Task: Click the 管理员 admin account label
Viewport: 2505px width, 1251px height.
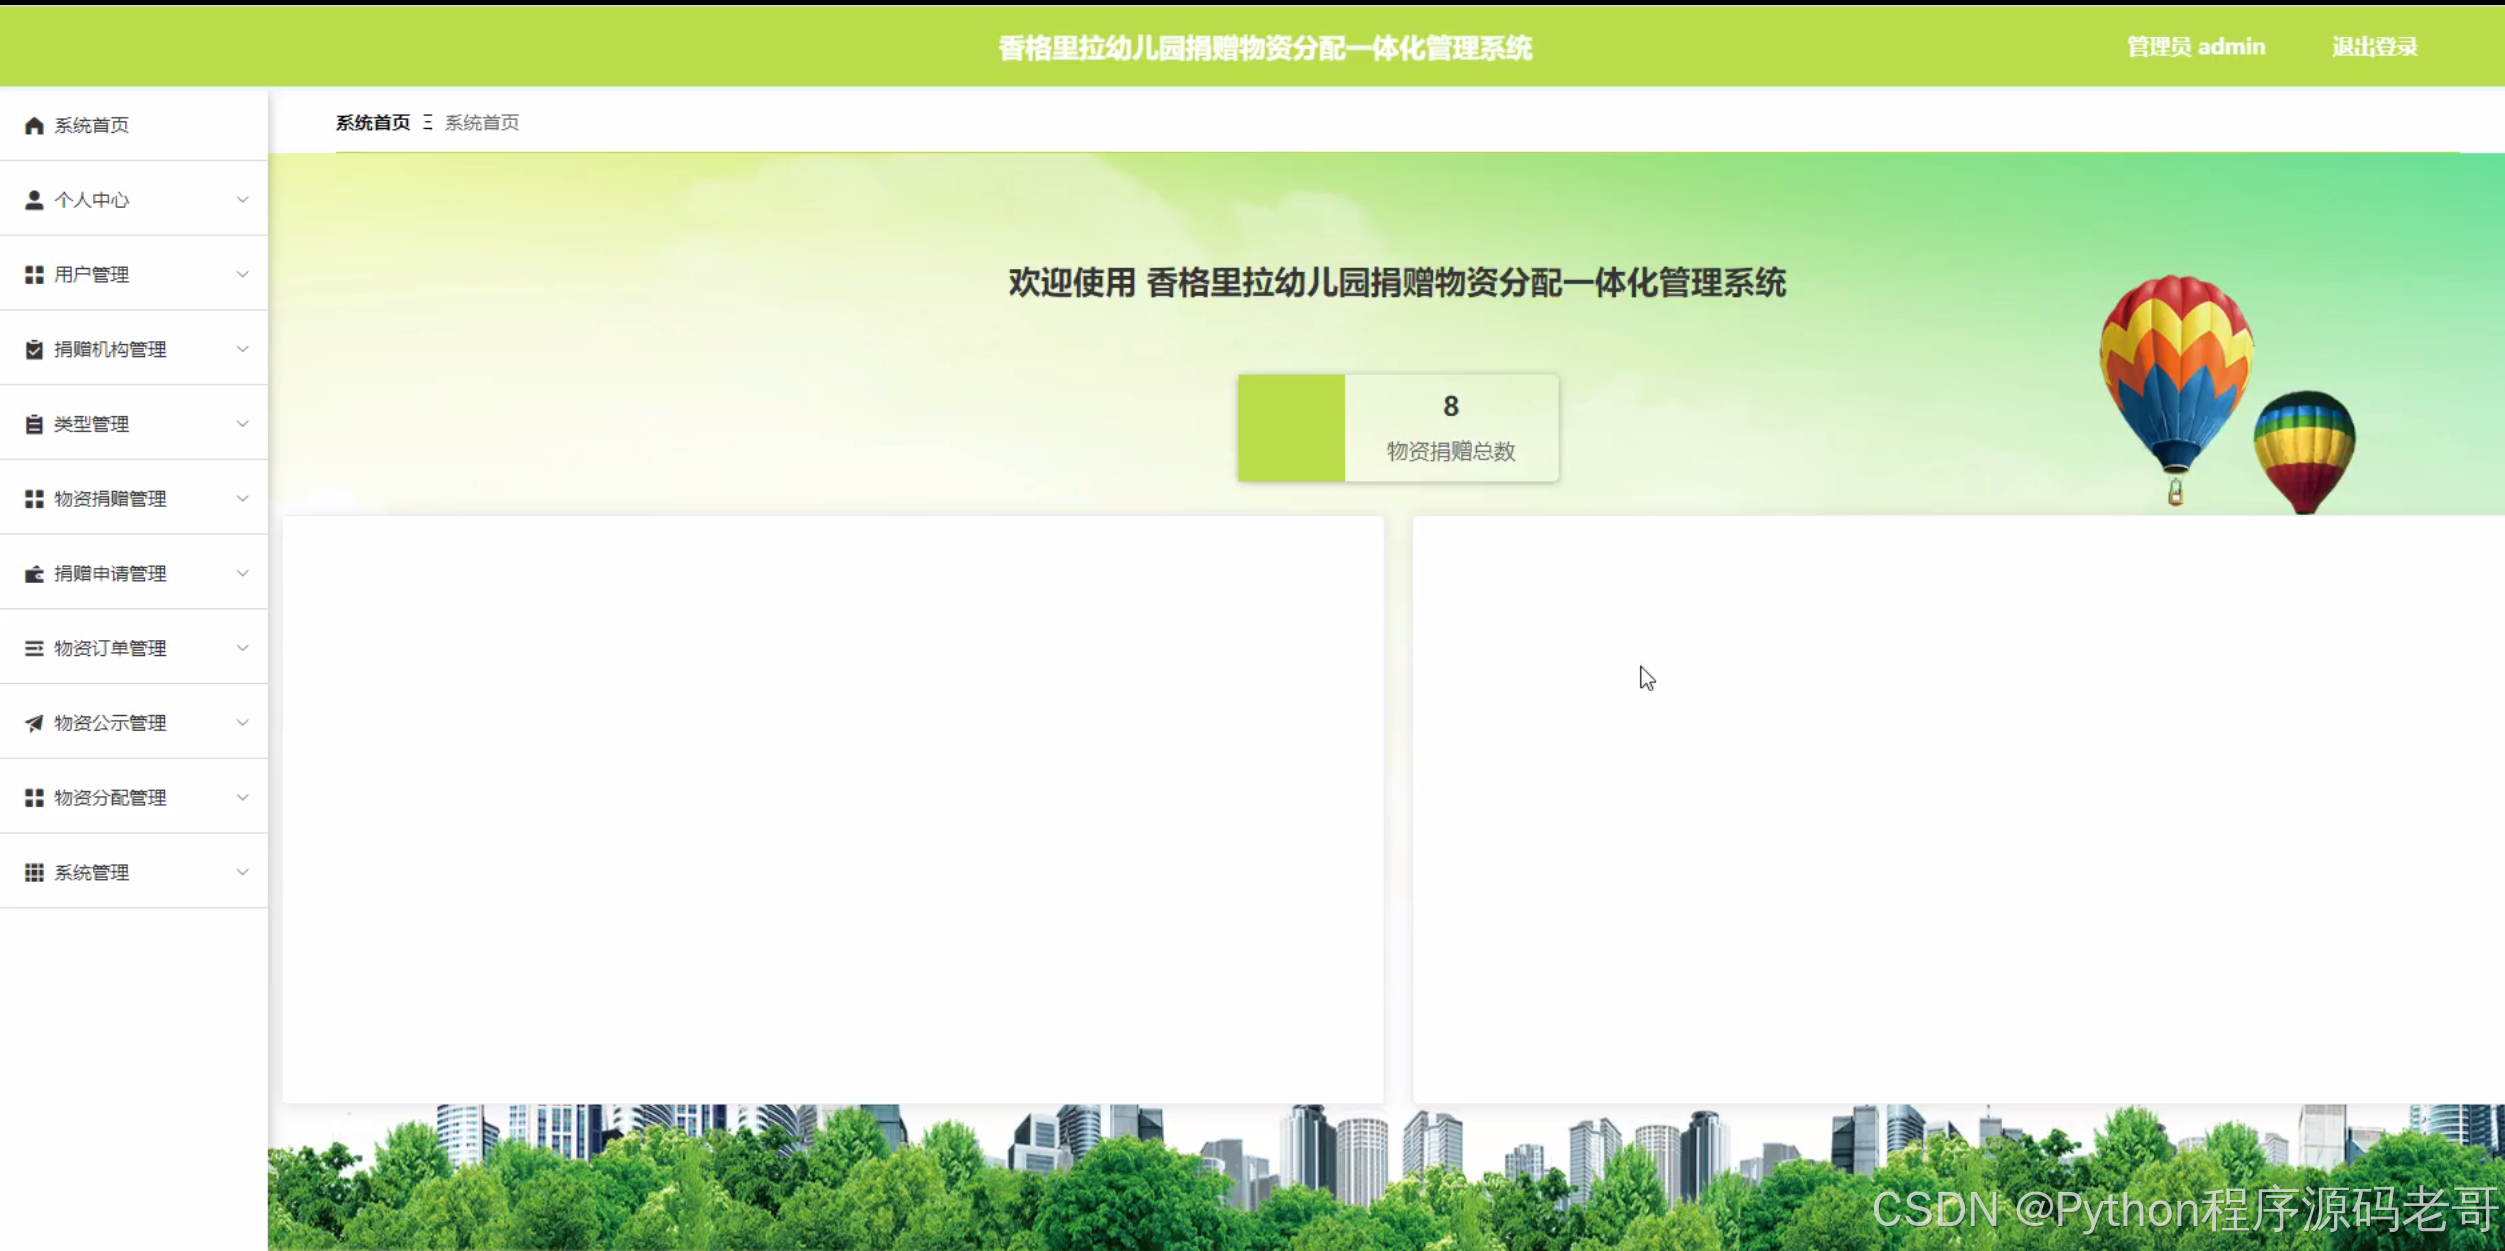Action: pos(2195,47)
